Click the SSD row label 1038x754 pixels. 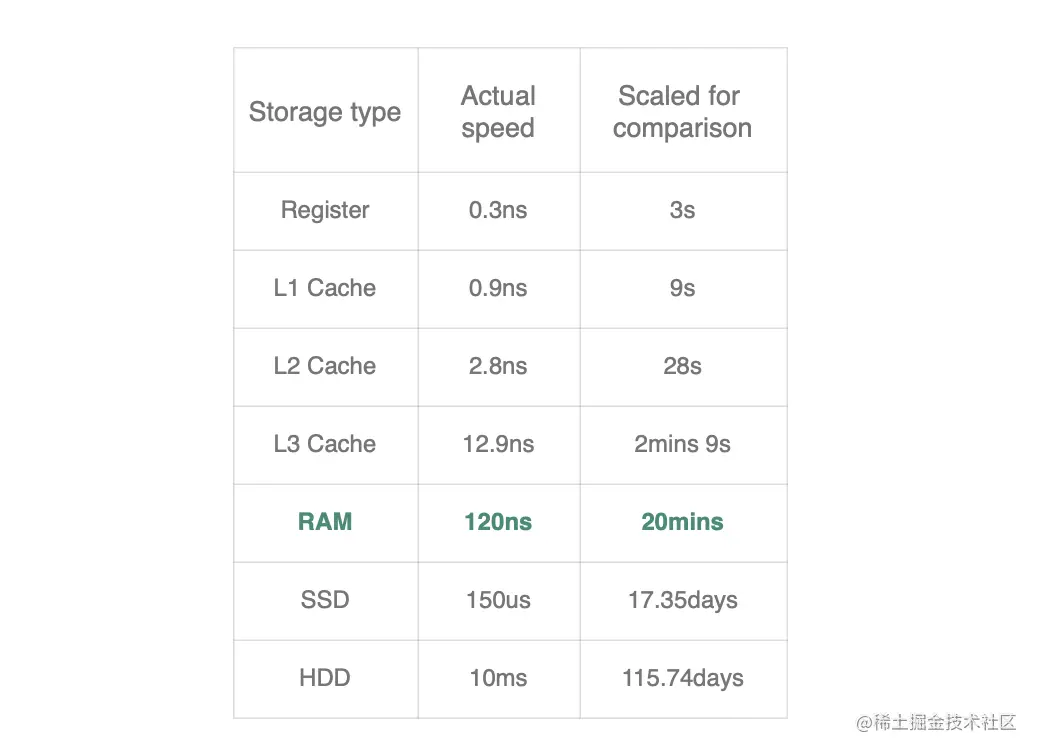pos(325,600)
